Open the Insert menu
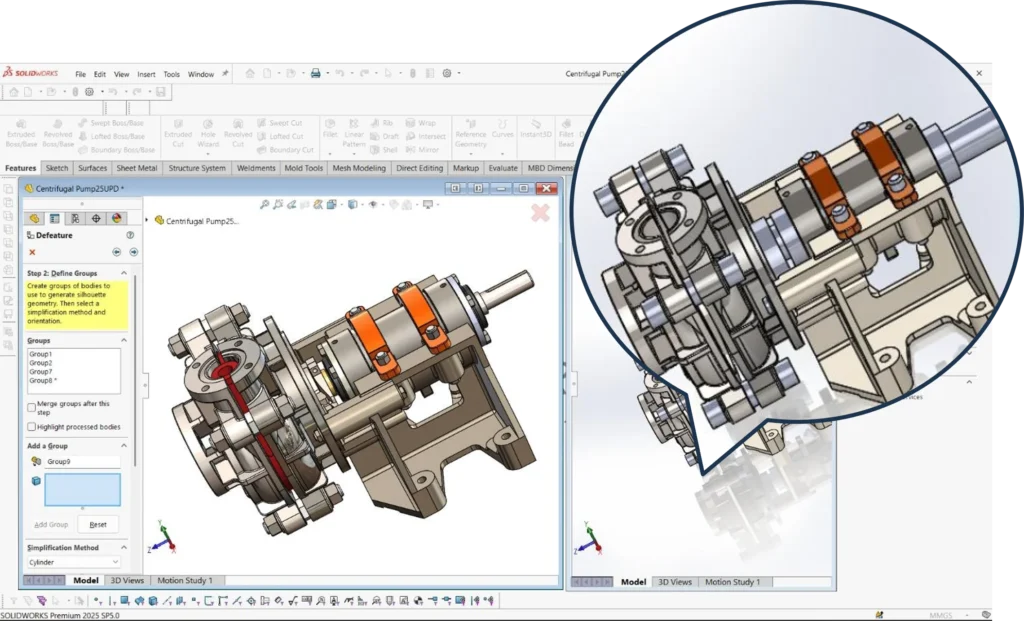 pos(146,74)
